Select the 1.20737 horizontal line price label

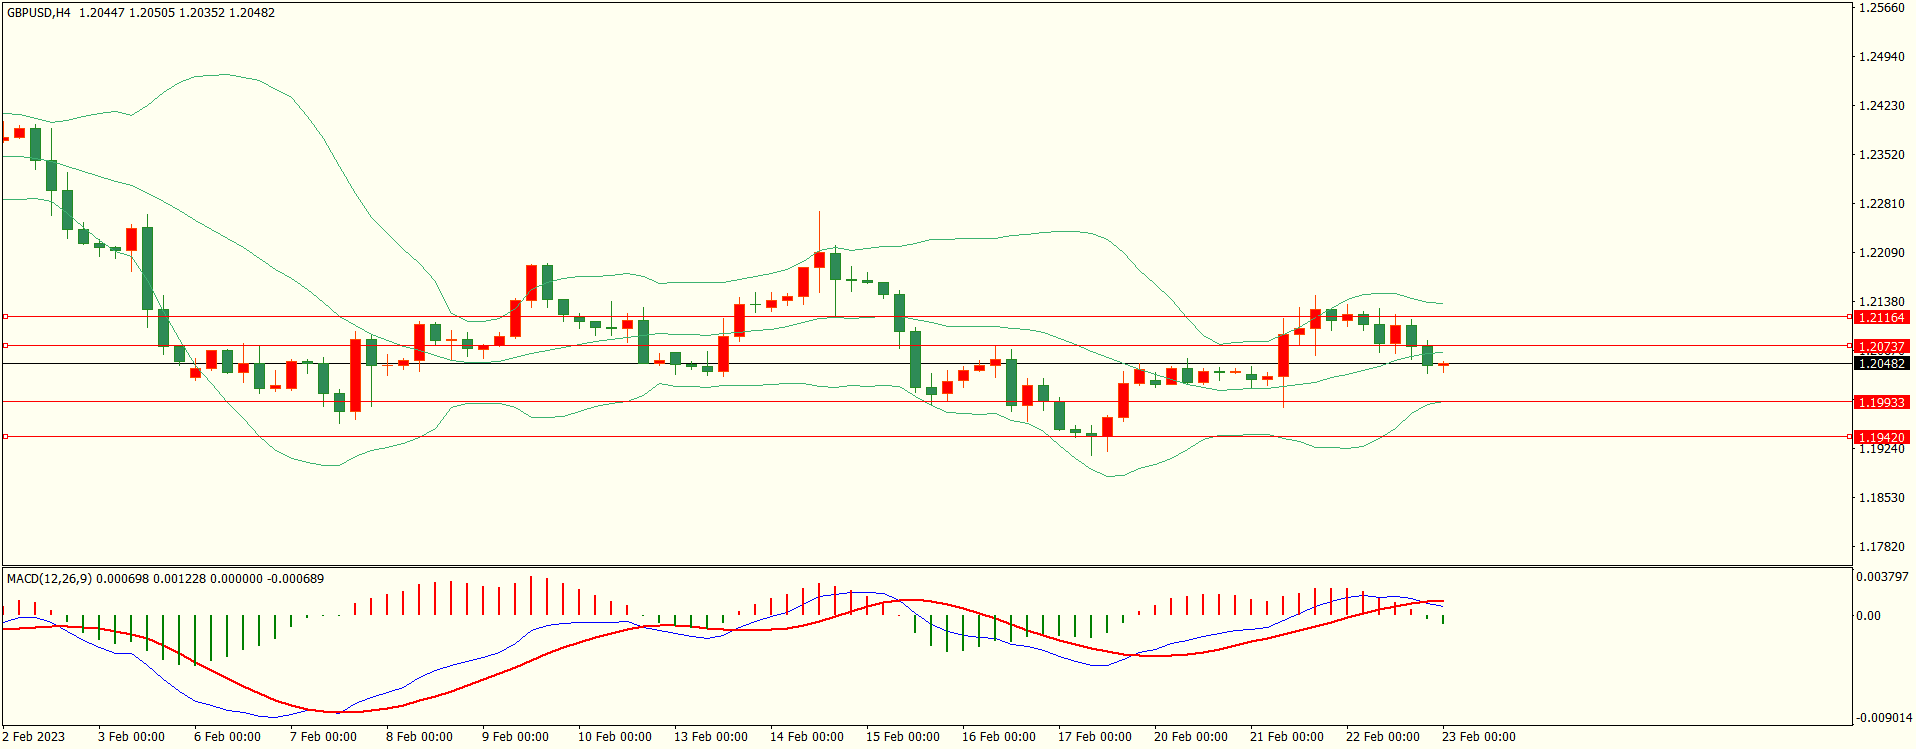[1881, 346]
